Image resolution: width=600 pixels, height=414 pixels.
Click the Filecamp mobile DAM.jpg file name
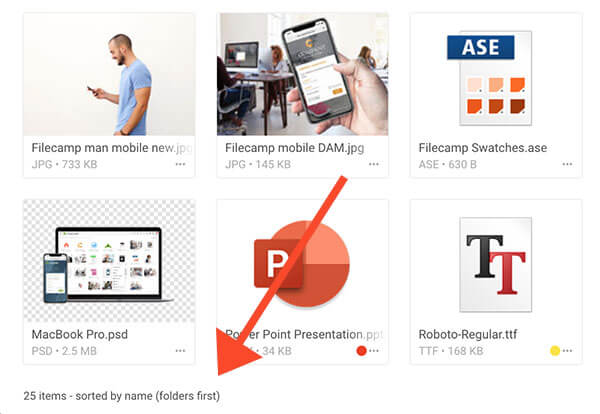[x=295, y=148]
